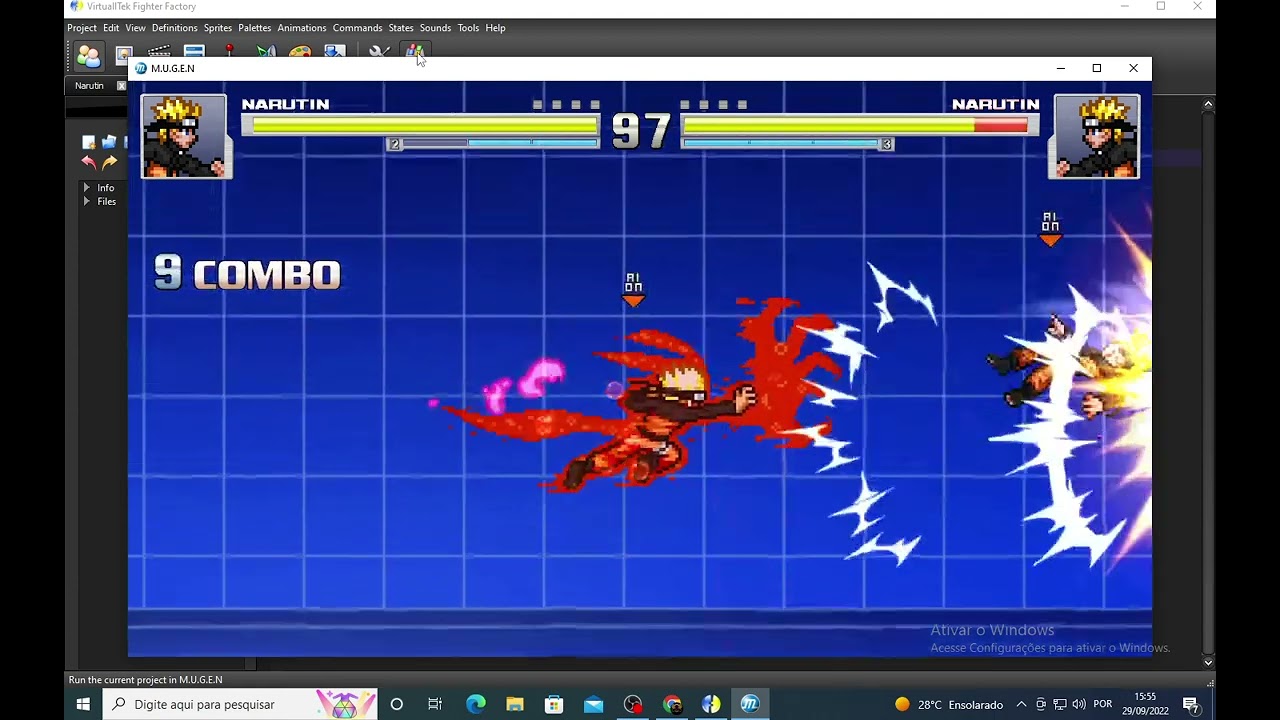Open the Tools menu
The image size is (1280, 720).
point(468,28)
